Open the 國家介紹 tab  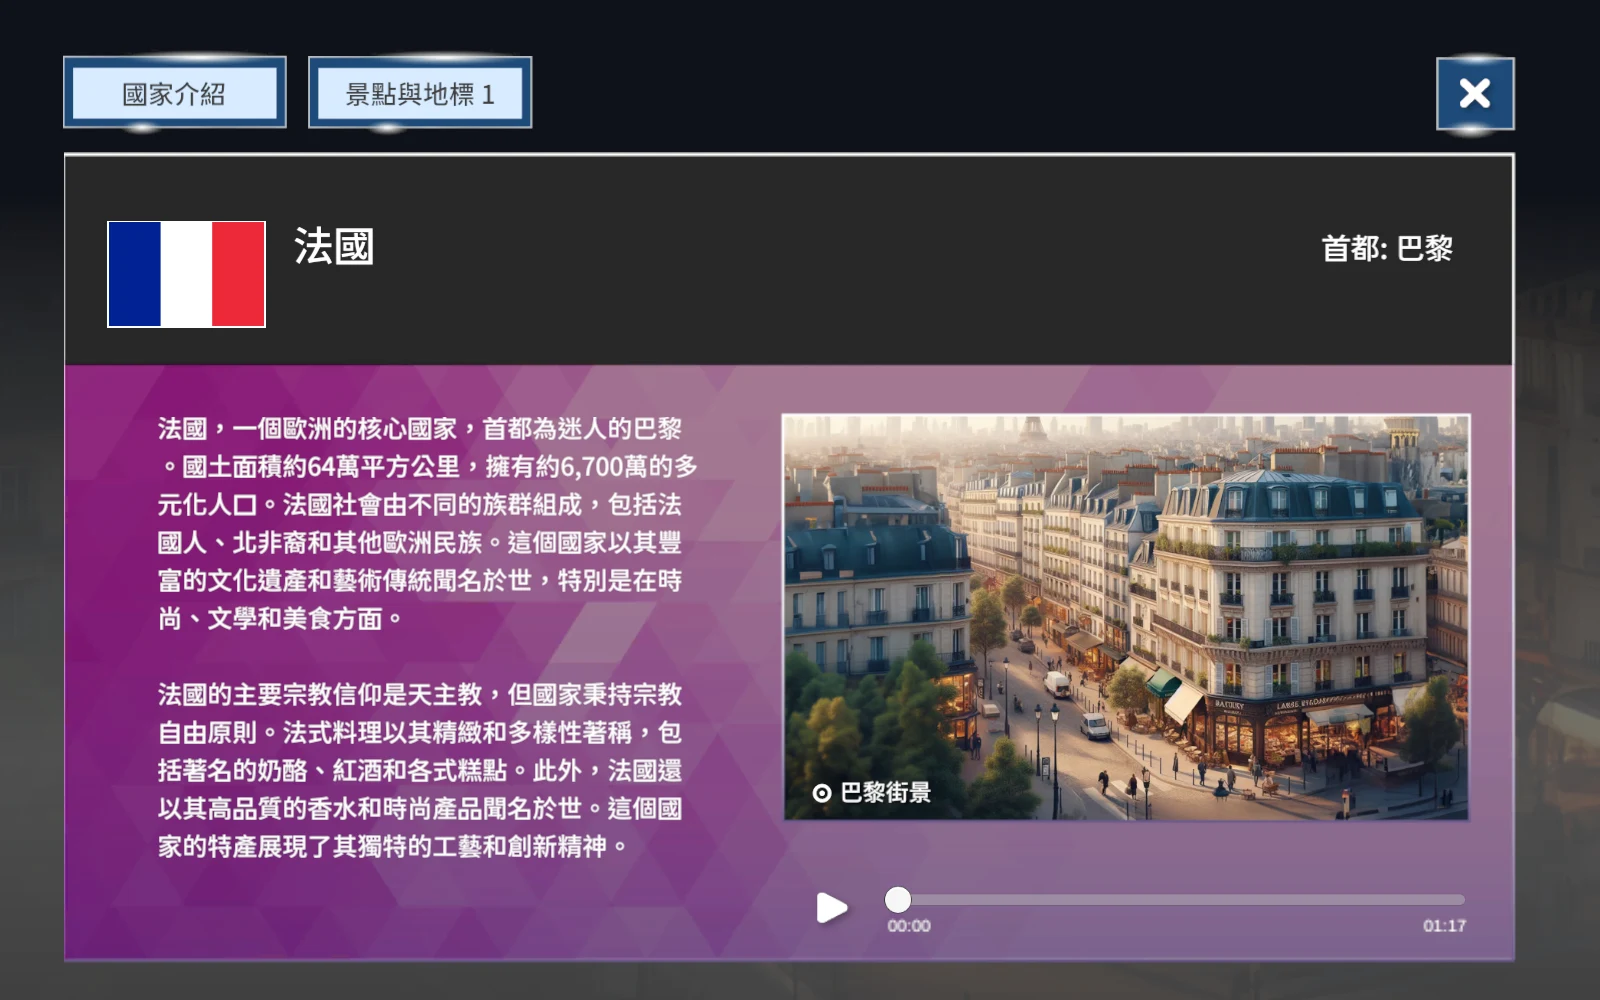coord(175,93)
